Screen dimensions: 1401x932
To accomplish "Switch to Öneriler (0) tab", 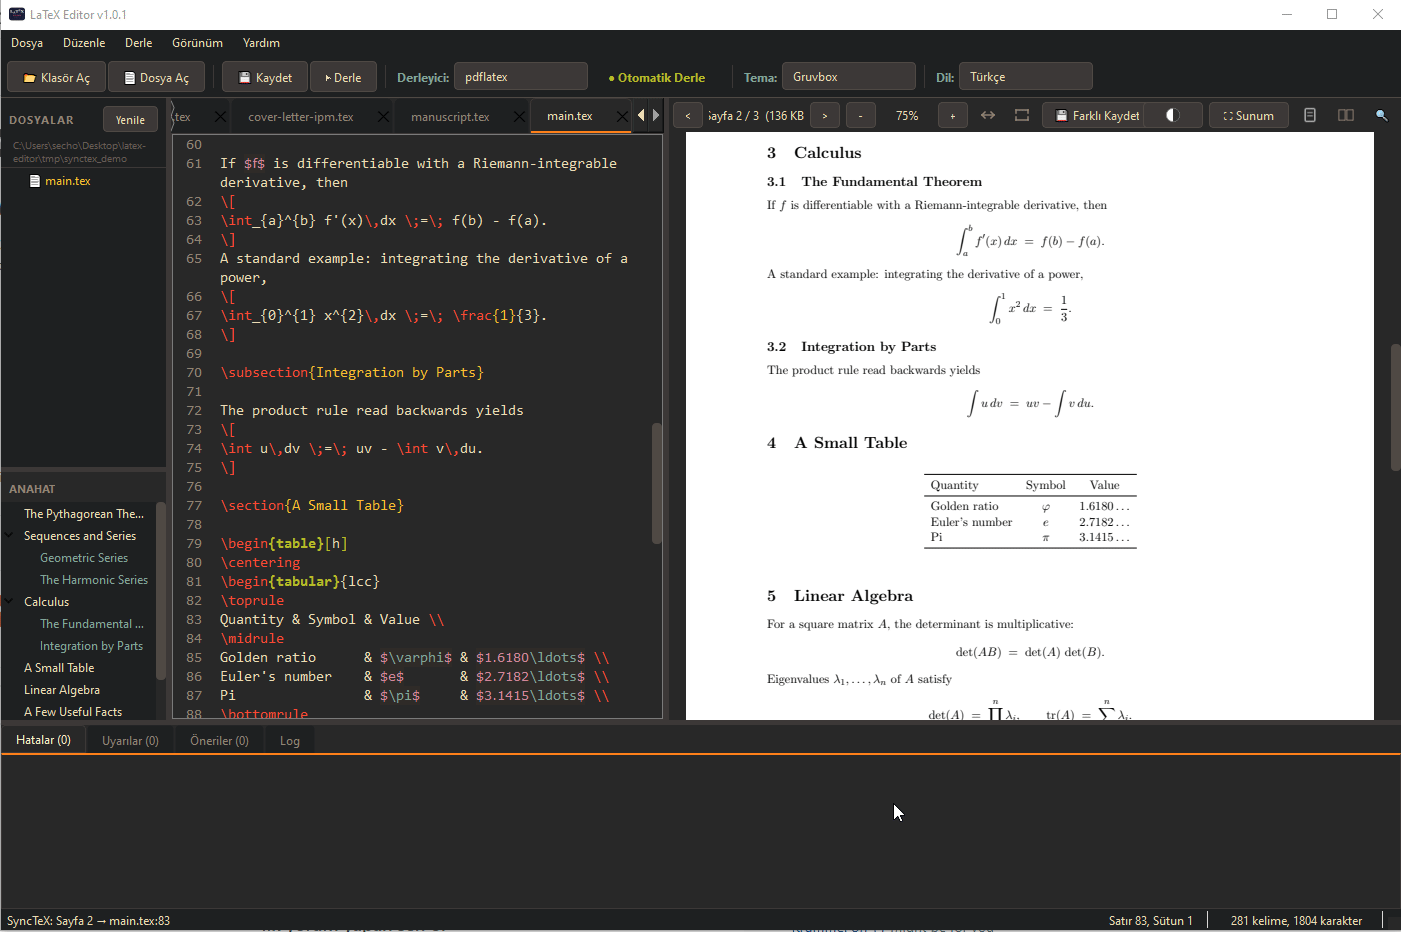I will pos(219,741).
